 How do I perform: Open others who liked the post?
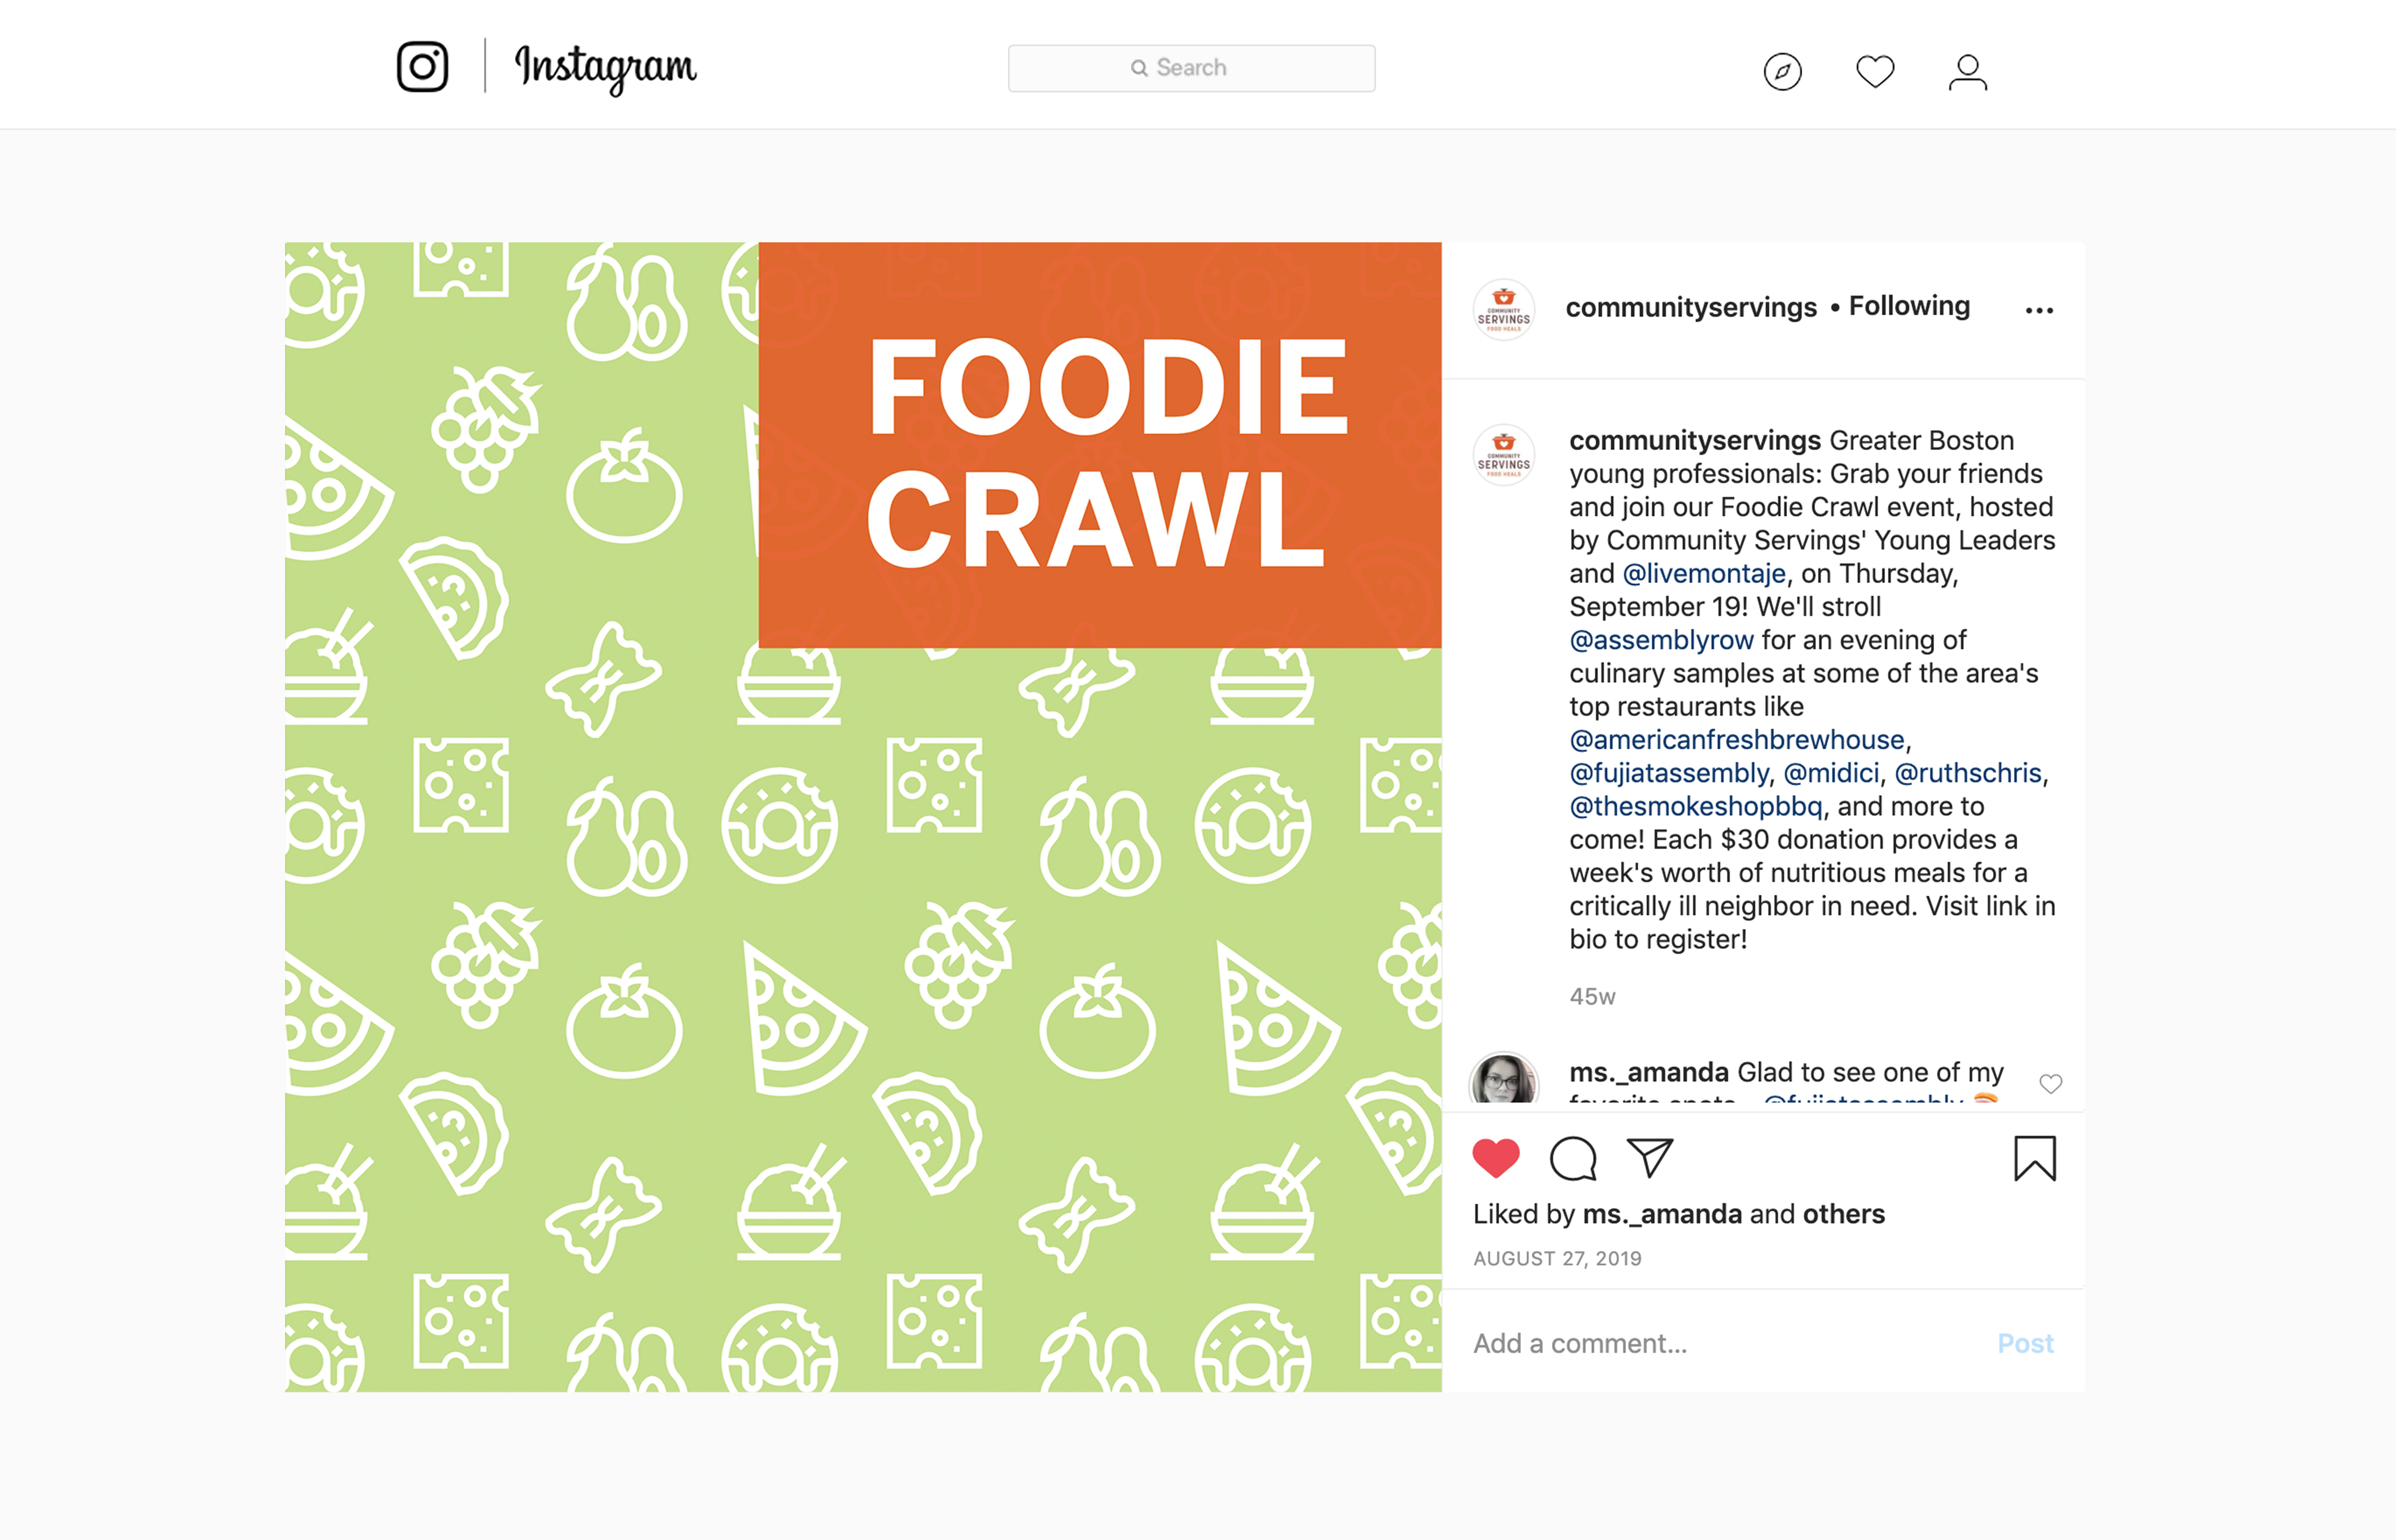click(1843, 1214)
